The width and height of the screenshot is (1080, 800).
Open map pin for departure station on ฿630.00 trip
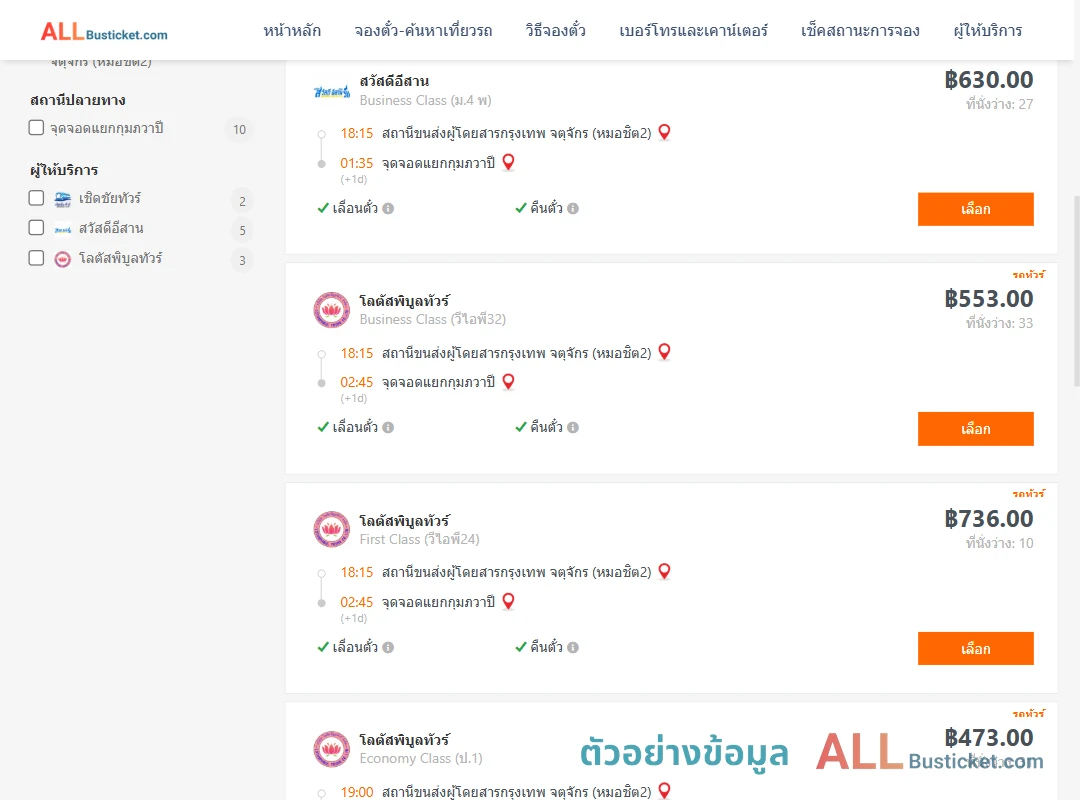pos(664,132)
